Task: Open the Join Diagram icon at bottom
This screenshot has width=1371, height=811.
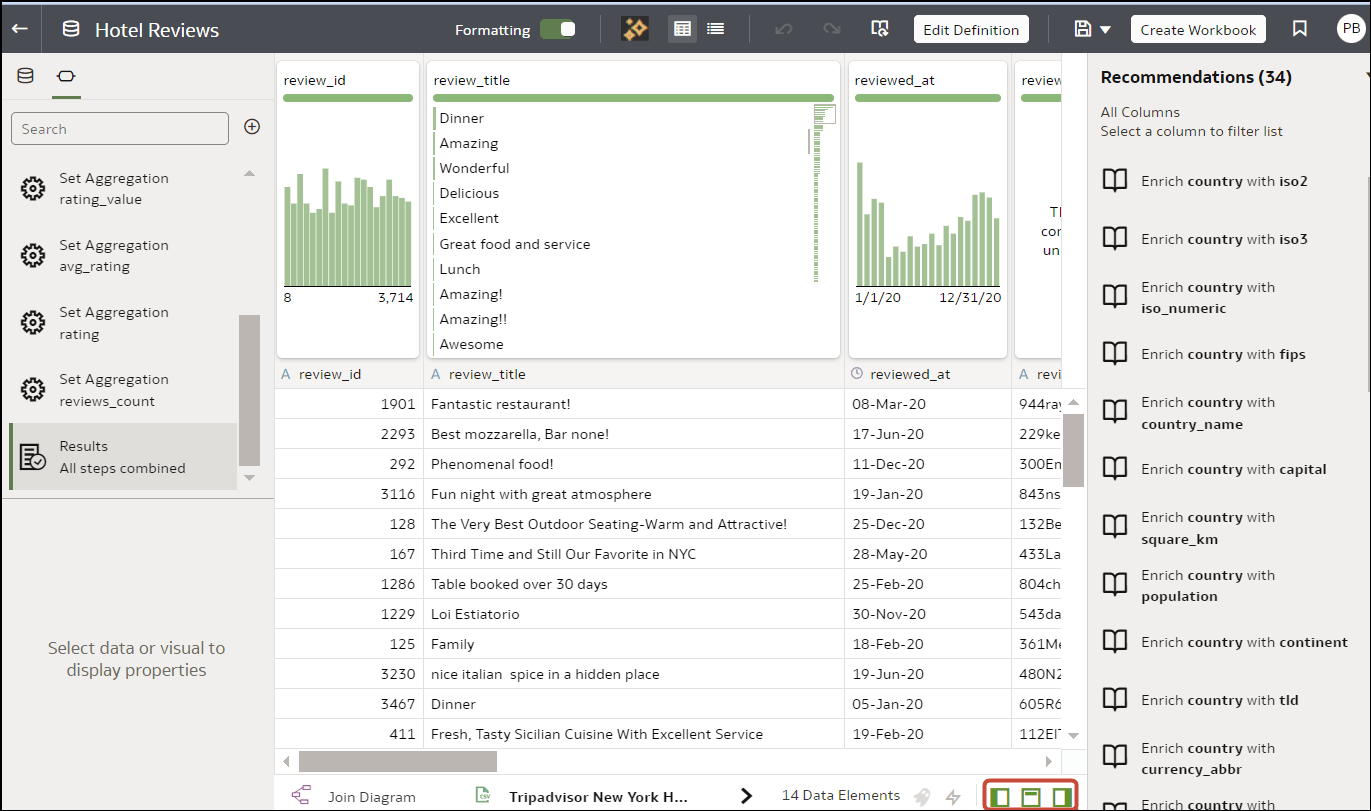Action: click(x=300, y=795)
